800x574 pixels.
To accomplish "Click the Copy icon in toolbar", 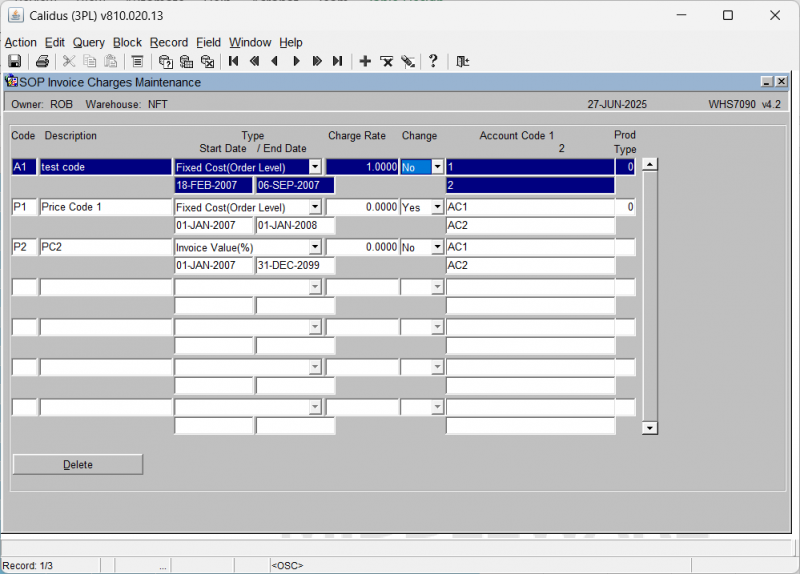I will pyautogui.click(x=90, y=61).
